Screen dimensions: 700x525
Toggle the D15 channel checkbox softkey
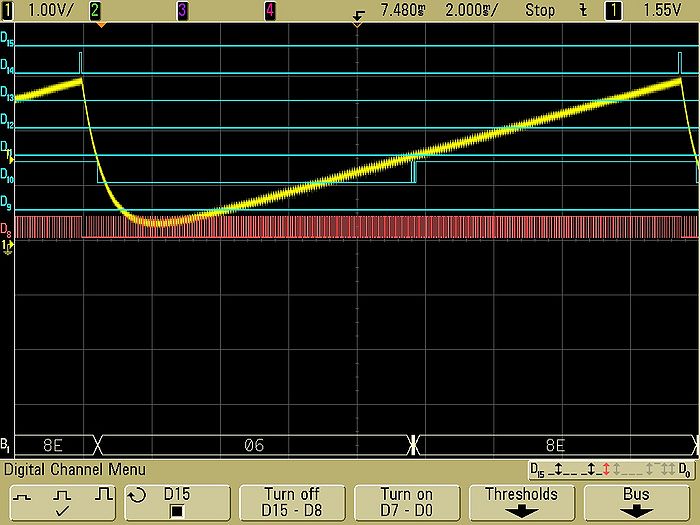click(x=176, y=500)
